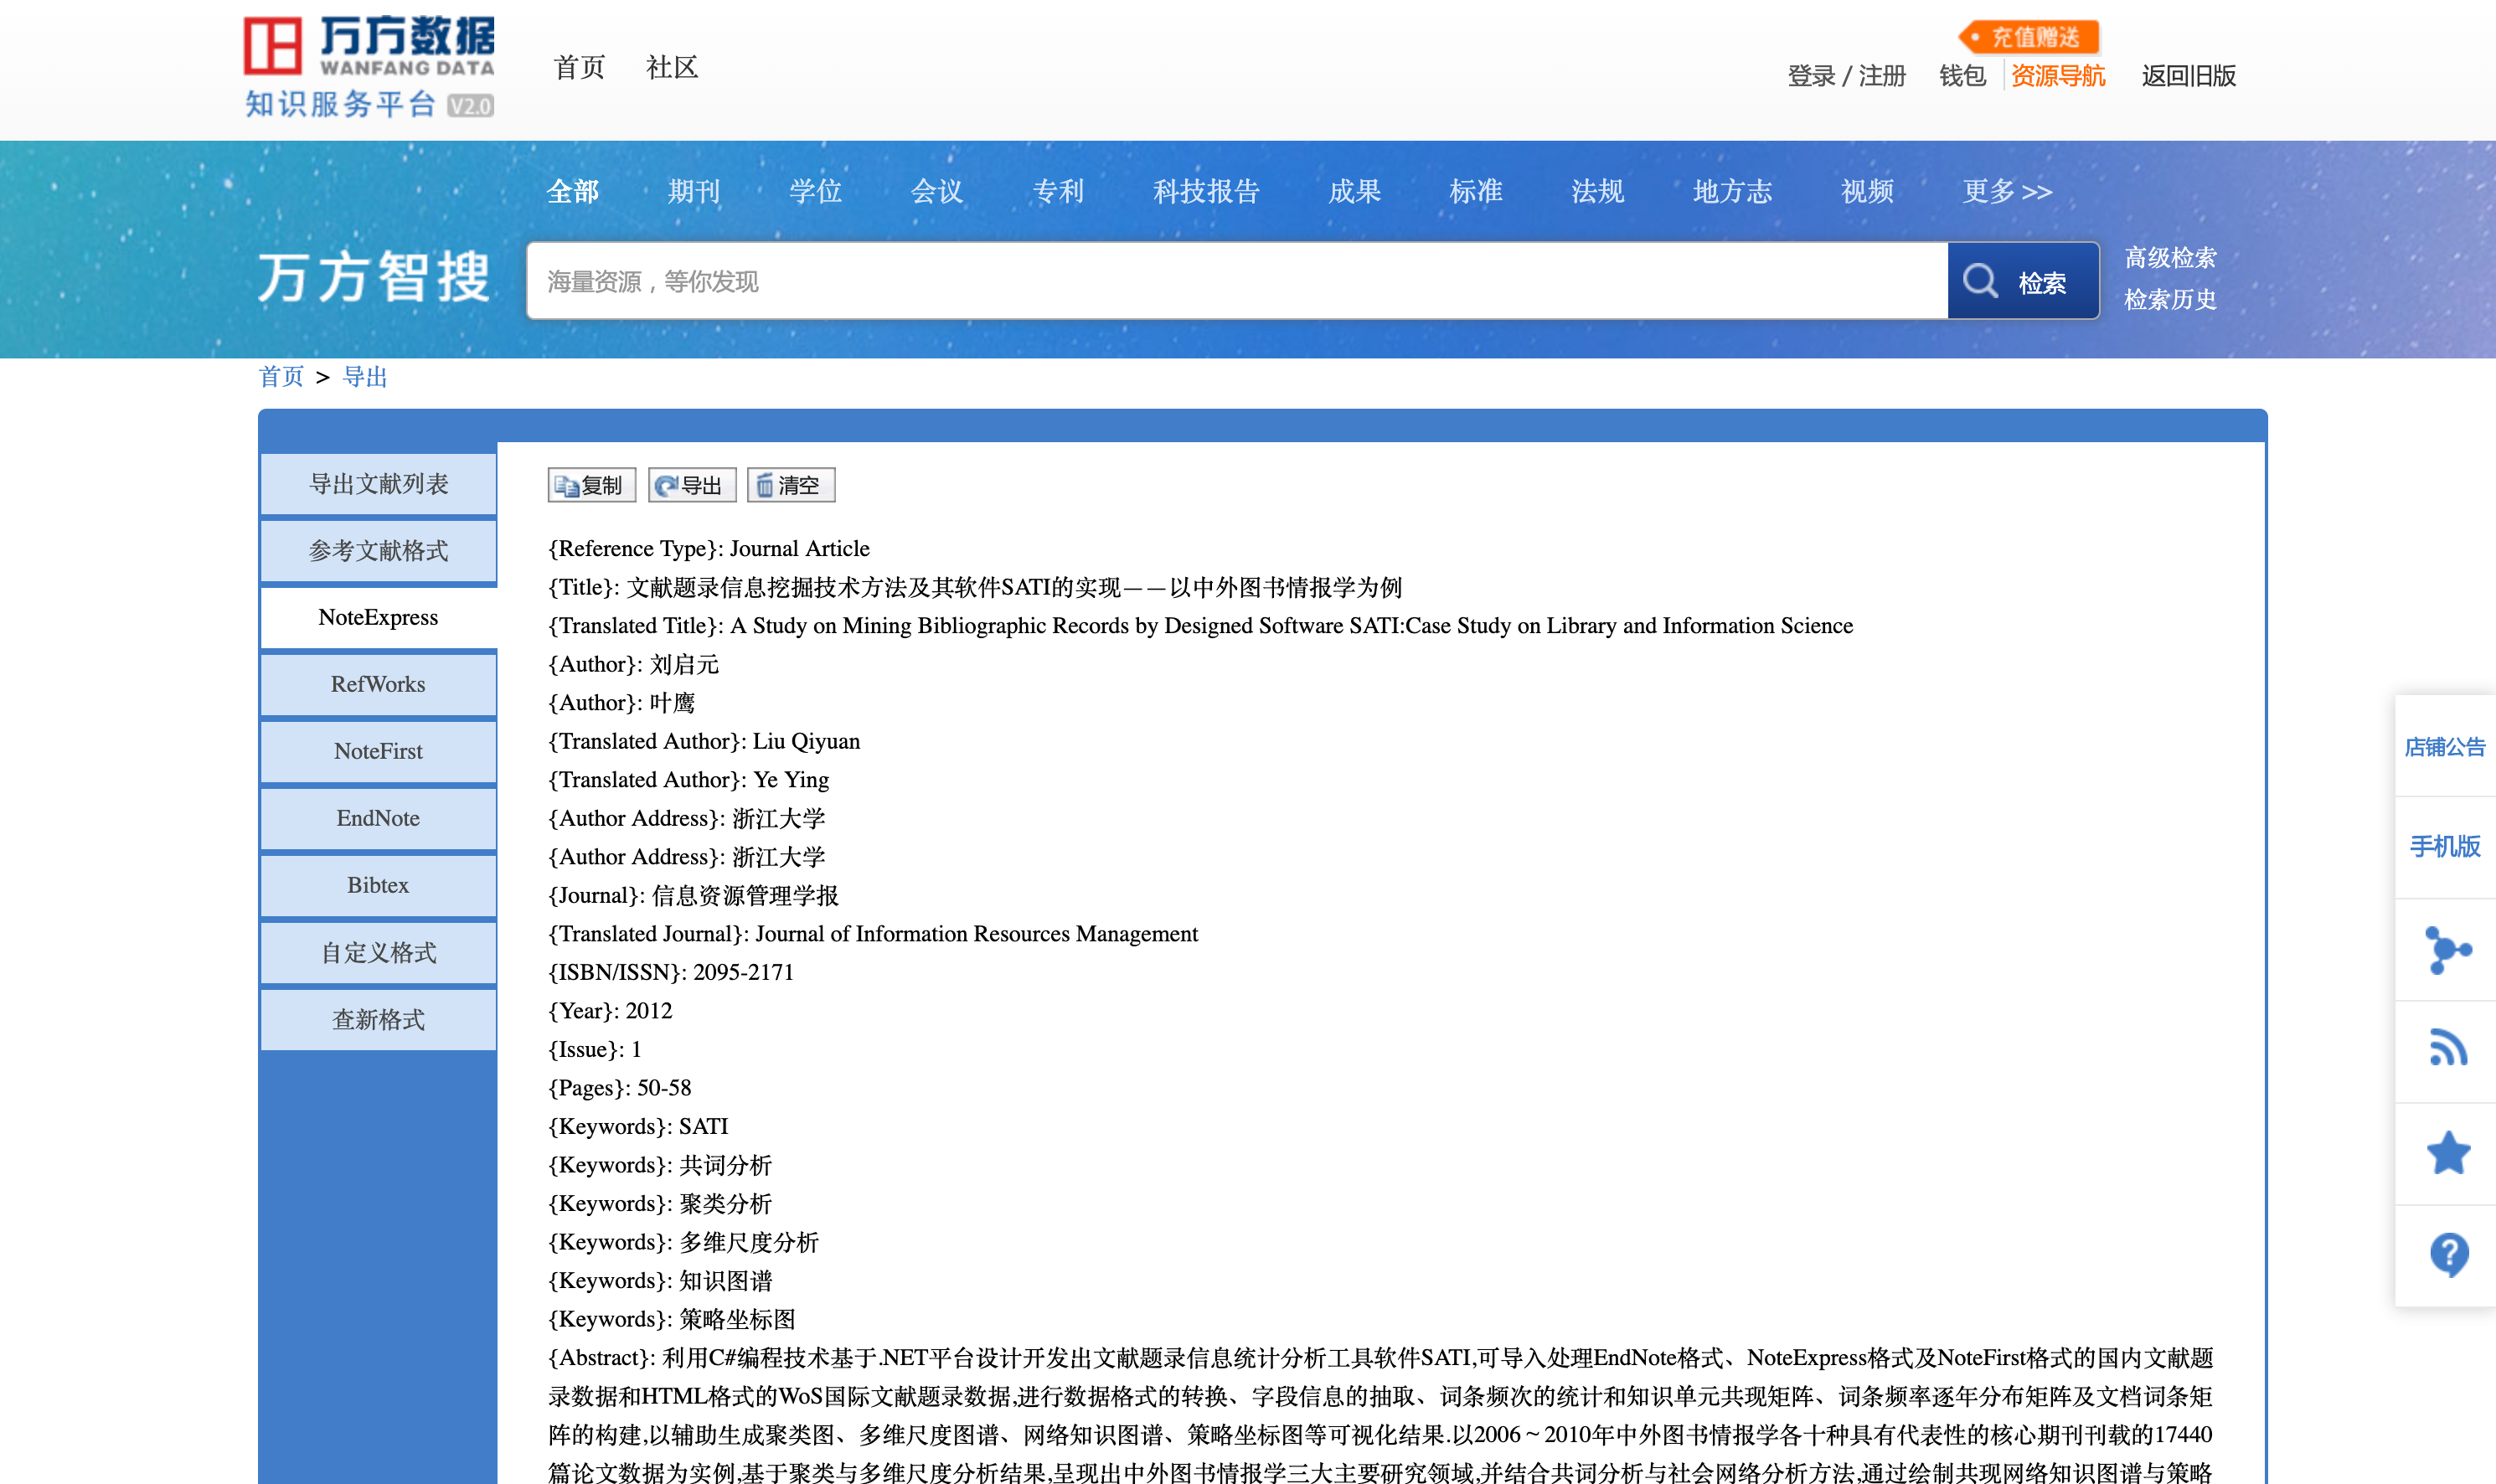Open 手机版 mobile version link
The width and height of the screenshot is (2496, 1484).
coord(2445,847)
